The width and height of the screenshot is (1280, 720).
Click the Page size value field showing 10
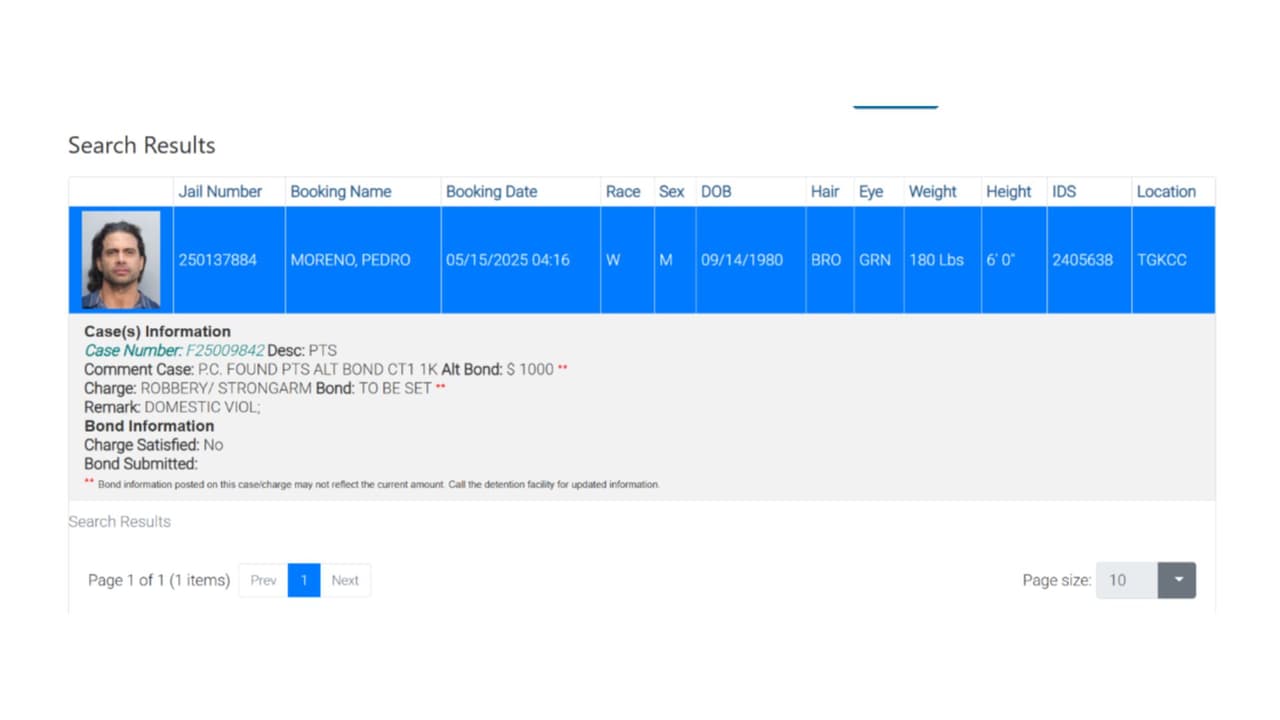[1127, 580]
